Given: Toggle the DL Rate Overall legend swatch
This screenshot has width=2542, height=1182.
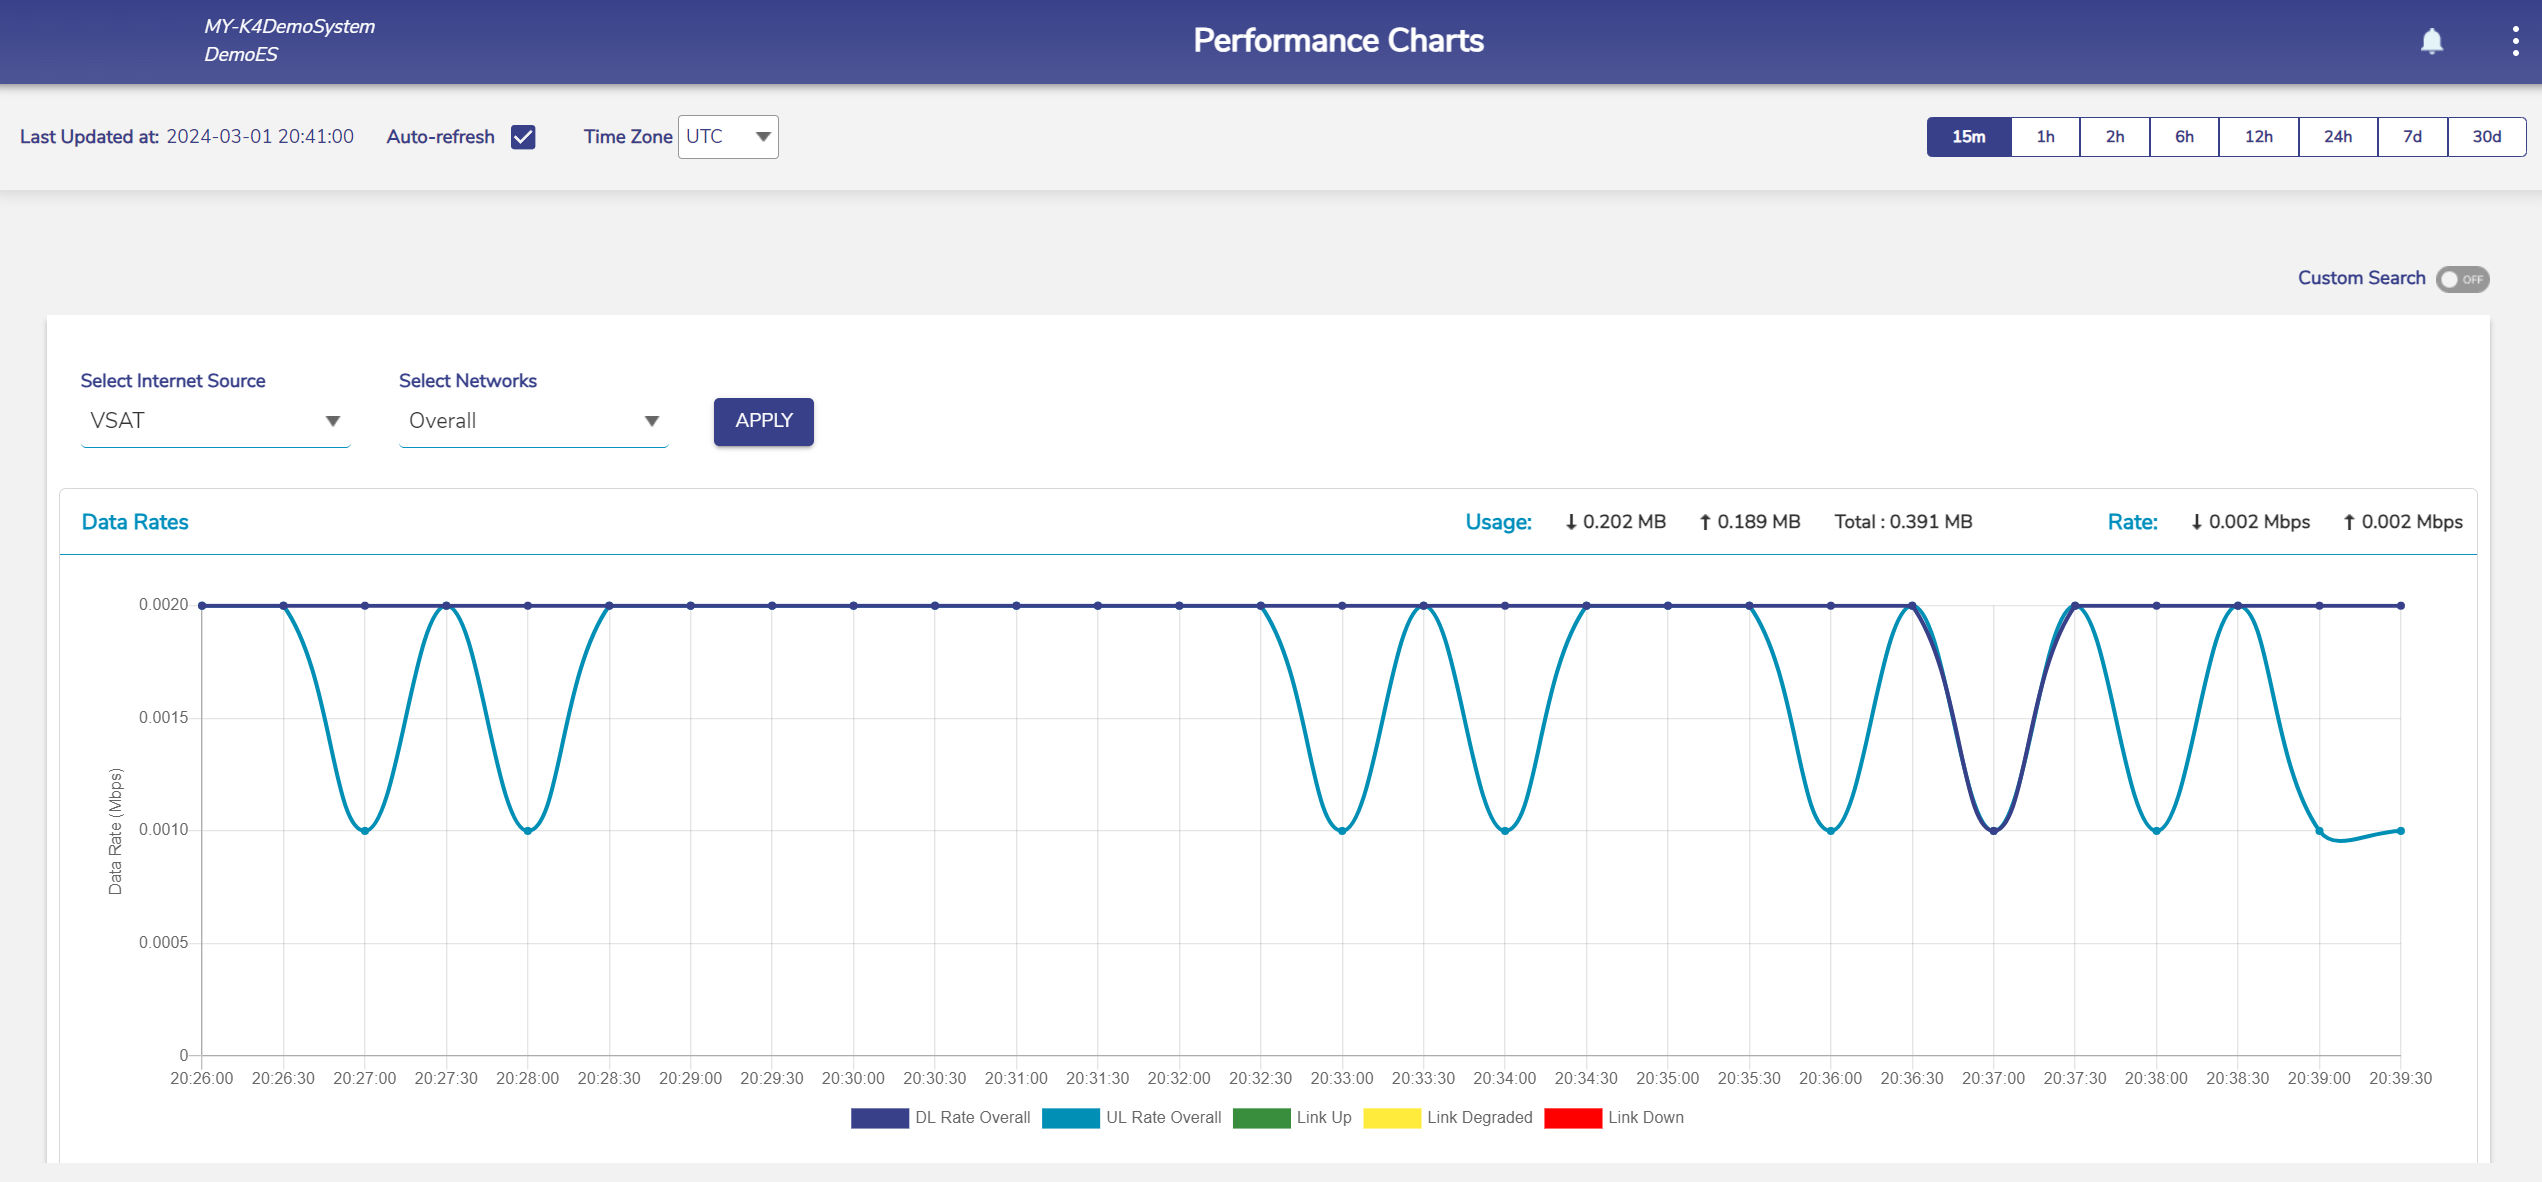Looking at the screenshot, I should pos(879,1118).
